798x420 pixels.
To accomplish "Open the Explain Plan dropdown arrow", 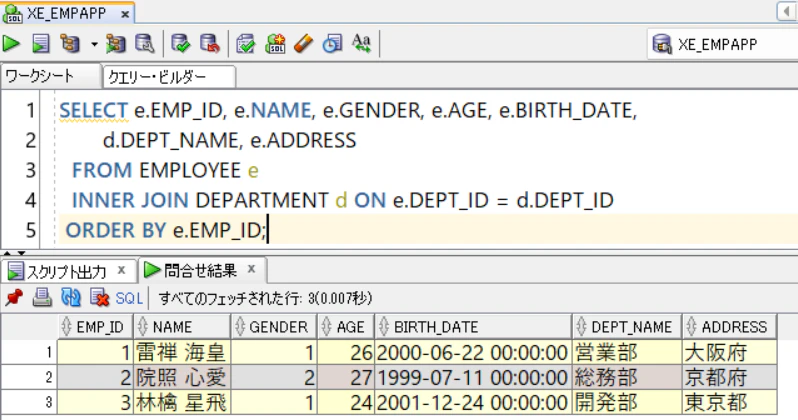I will [x=94, y=44].
